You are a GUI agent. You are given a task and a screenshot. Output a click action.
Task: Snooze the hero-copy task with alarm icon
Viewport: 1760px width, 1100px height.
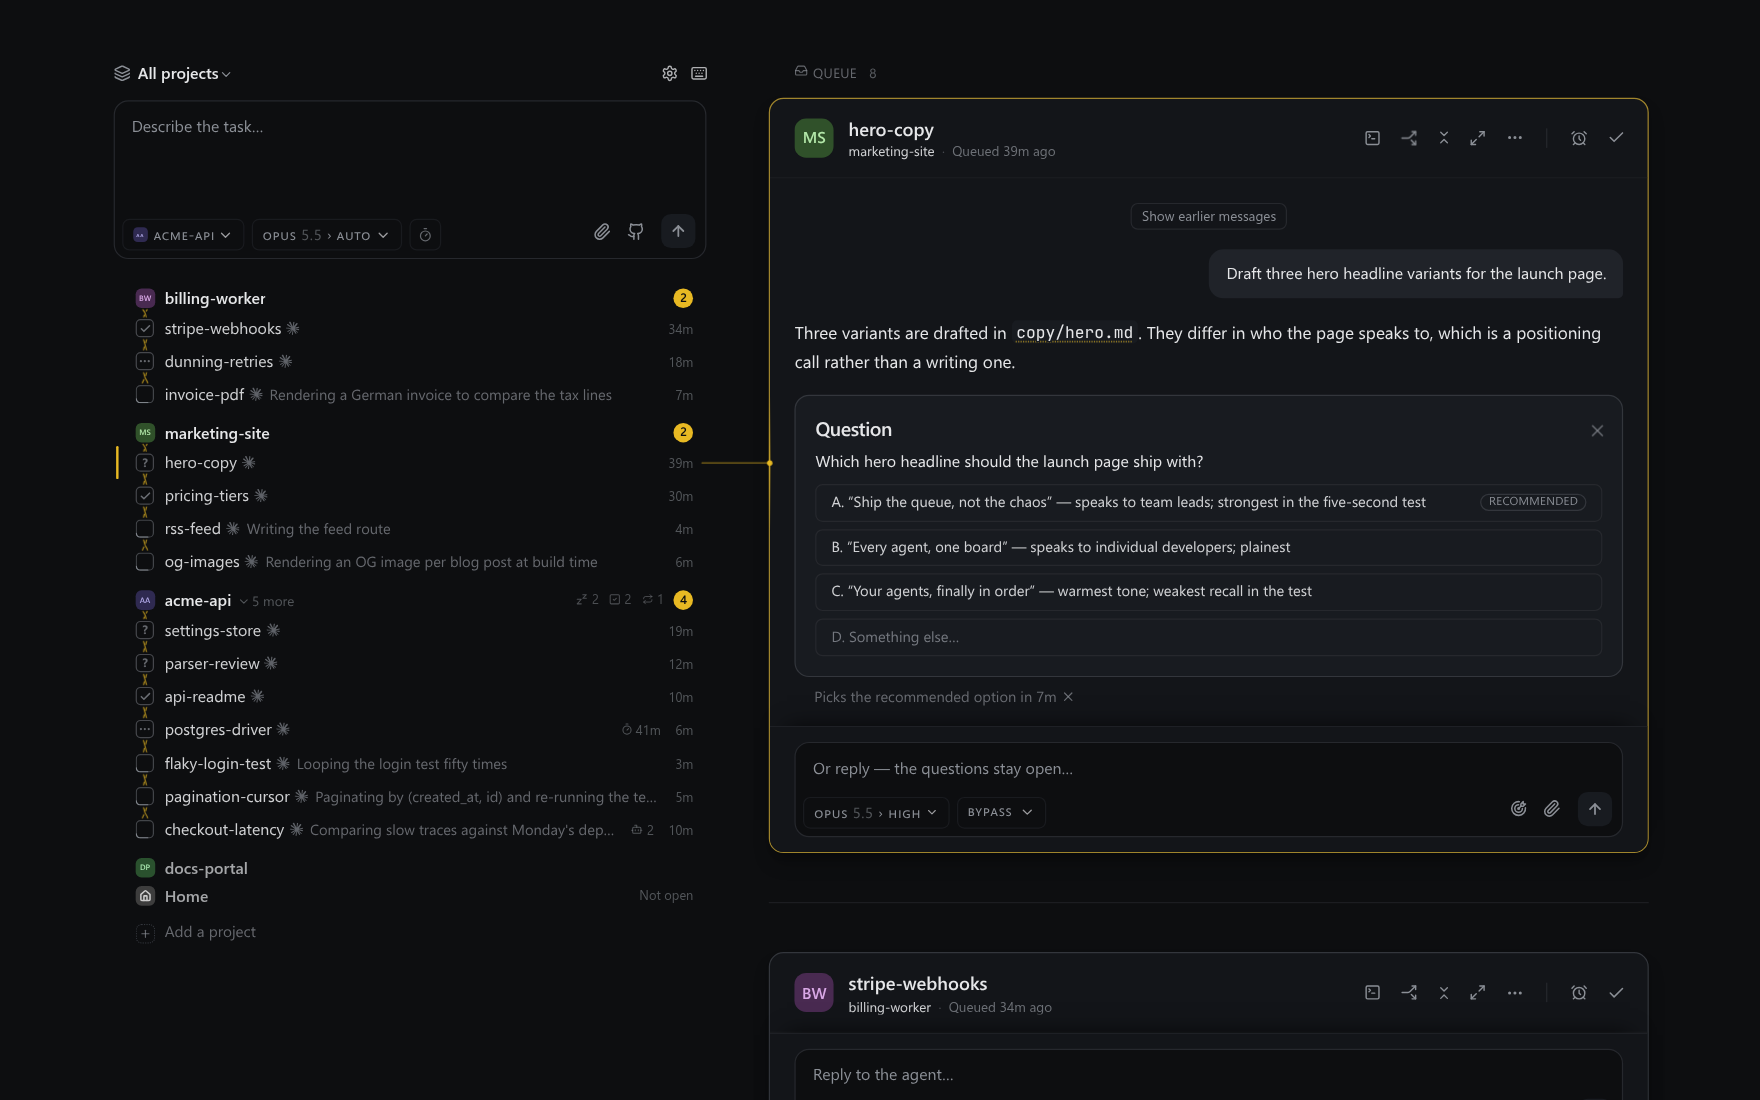pos(1579,138)
